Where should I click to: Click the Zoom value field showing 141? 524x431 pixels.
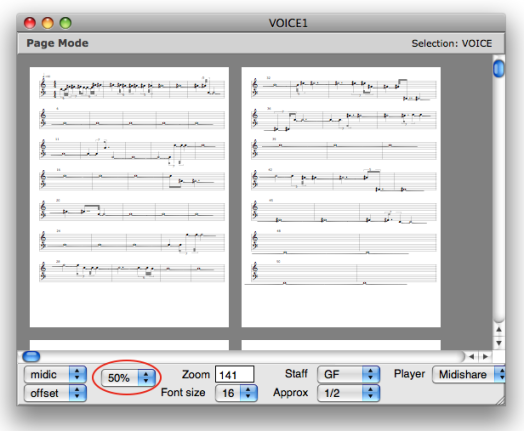click(x=234, y=374)
